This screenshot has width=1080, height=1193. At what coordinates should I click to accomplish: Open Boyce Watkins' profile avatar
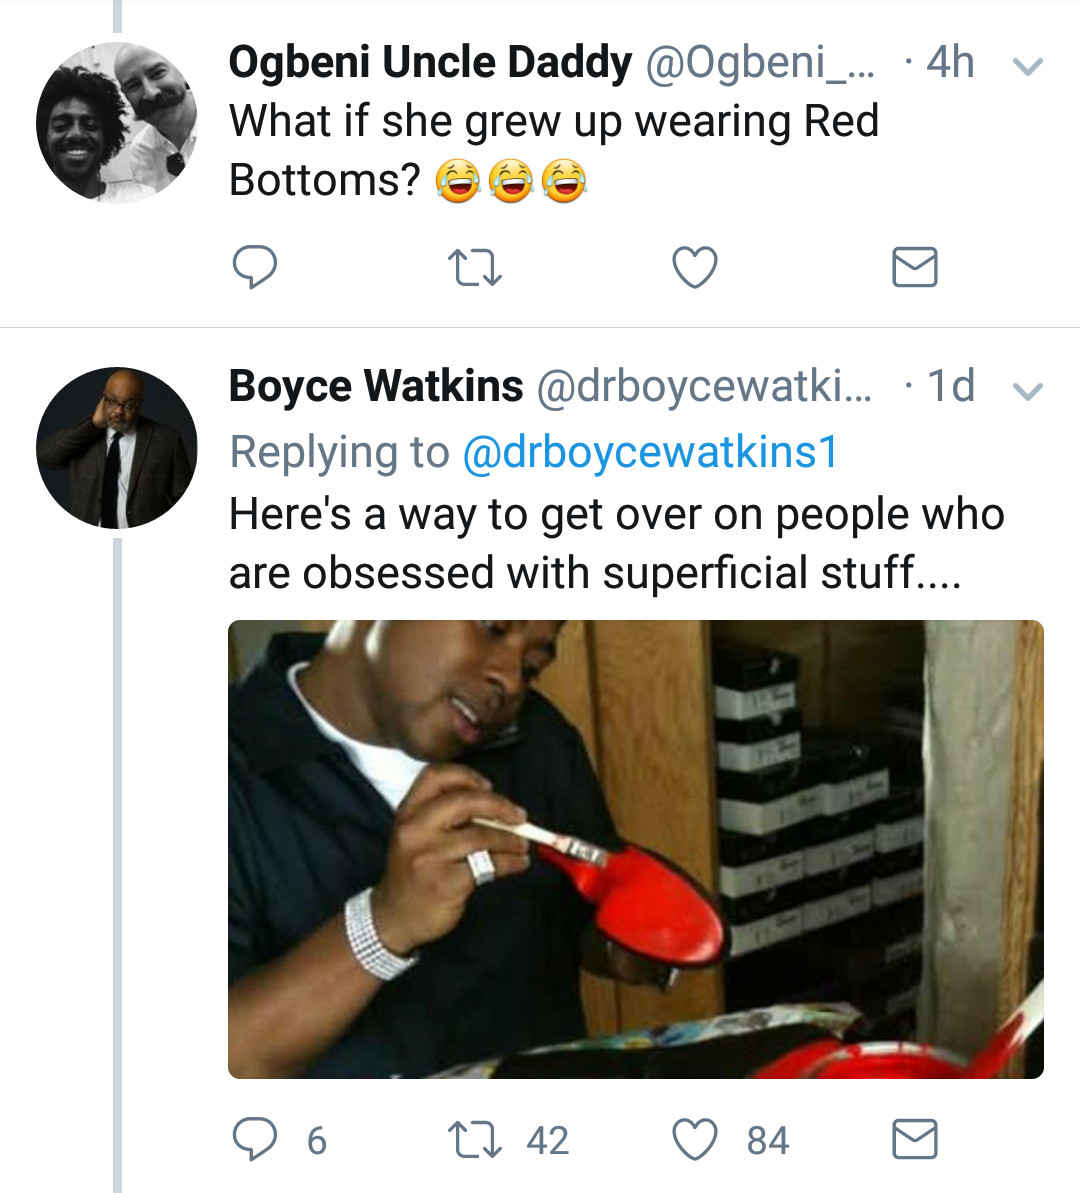coord(116,447)
